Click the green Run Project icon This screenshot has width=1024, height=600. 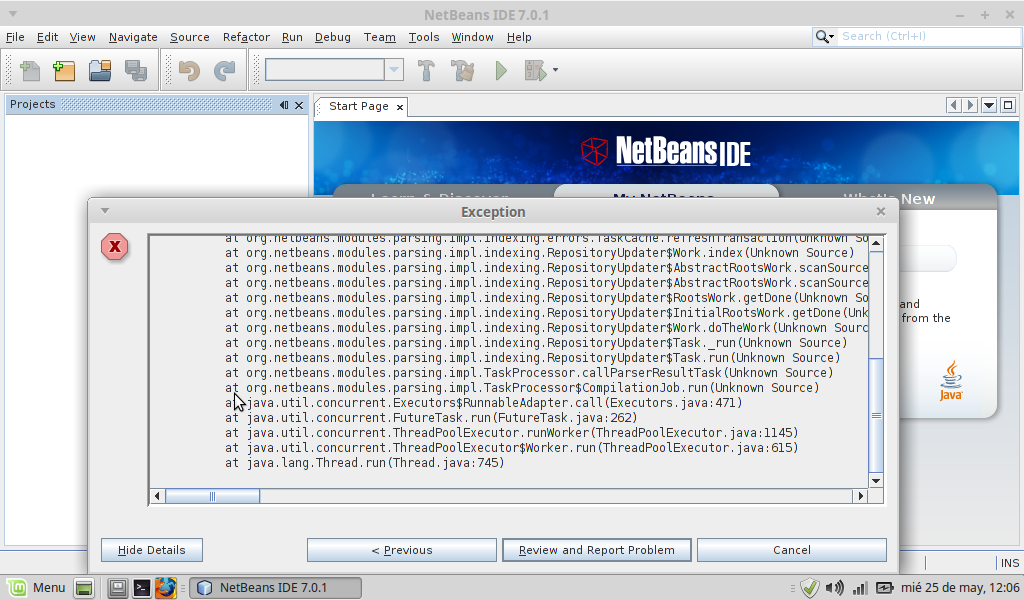501,71
